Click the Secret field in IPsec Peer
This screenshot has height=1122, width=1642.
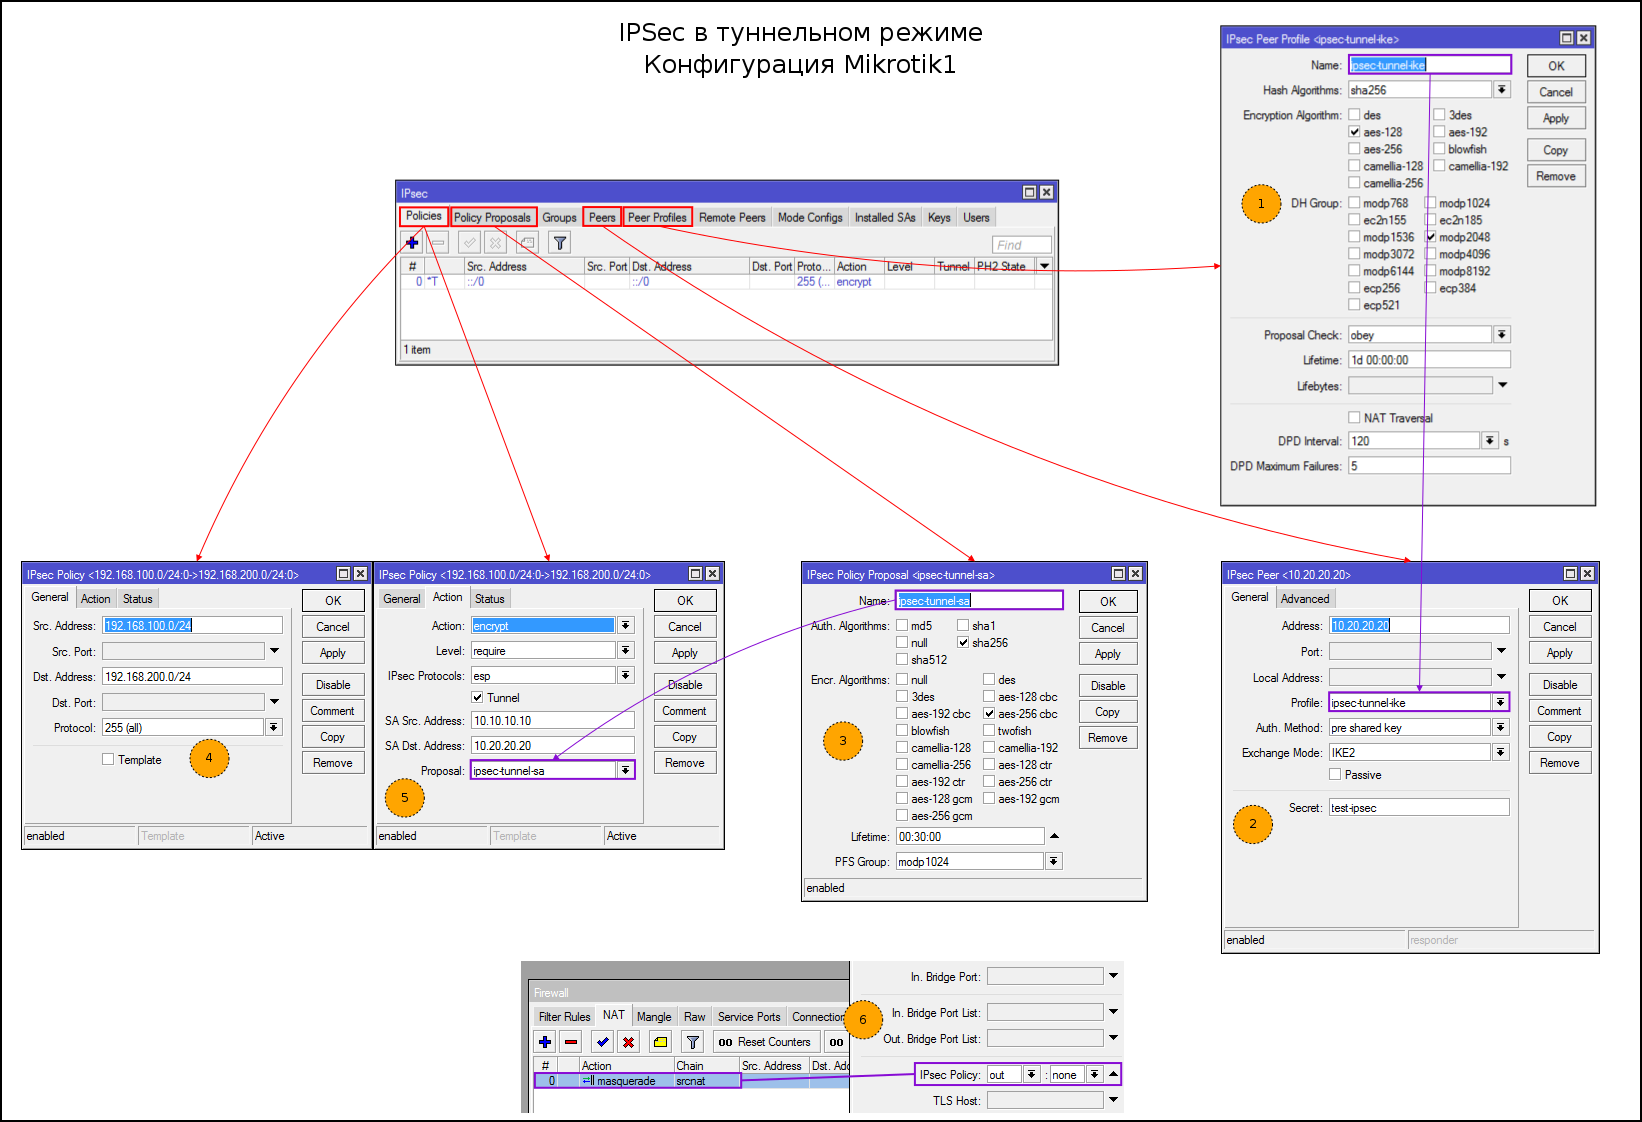[x=1418, y=807]
